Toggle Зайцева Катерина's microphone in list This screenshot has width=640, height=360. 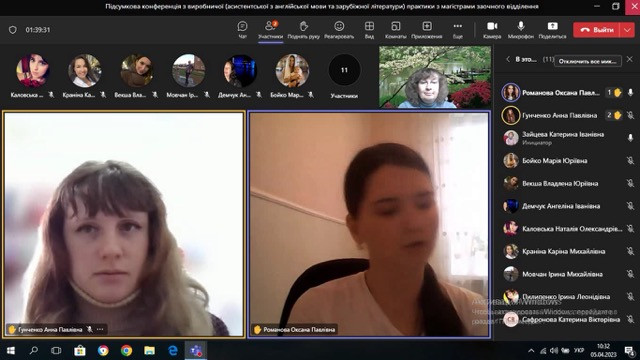[631, 138]
